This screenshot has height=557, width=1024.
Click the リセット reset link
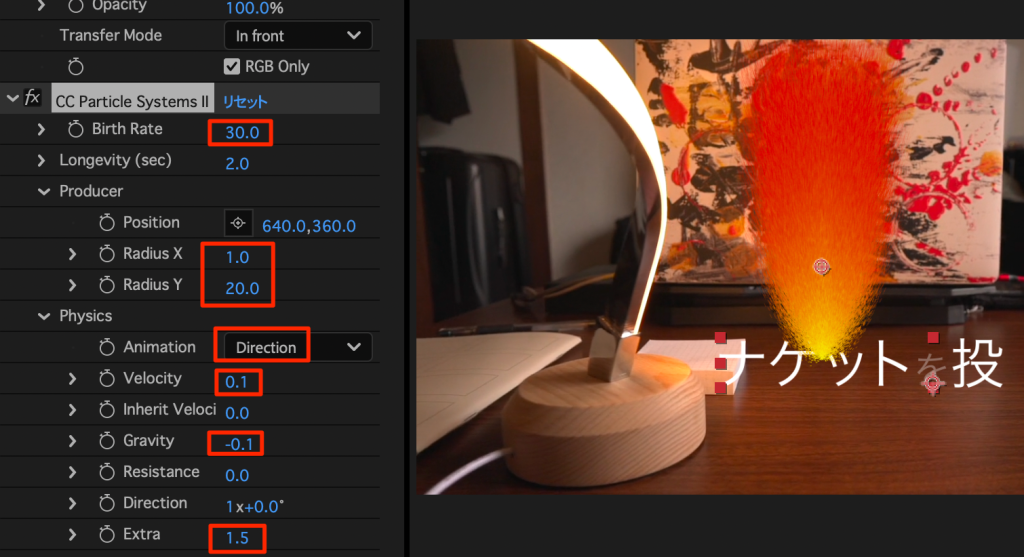(245, 102)
